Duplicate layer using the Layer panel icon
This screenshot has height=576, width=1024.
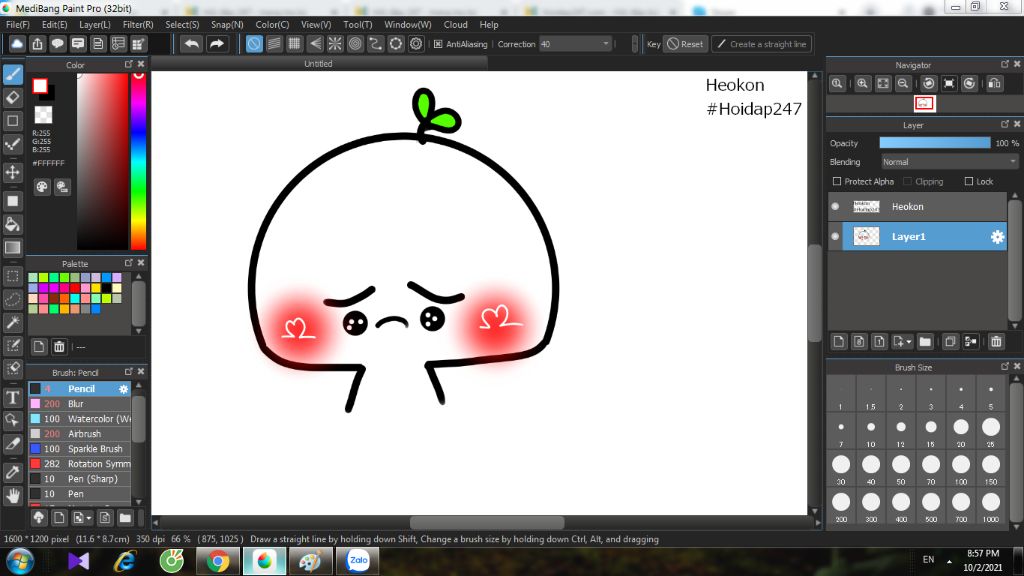click(950, 342)
